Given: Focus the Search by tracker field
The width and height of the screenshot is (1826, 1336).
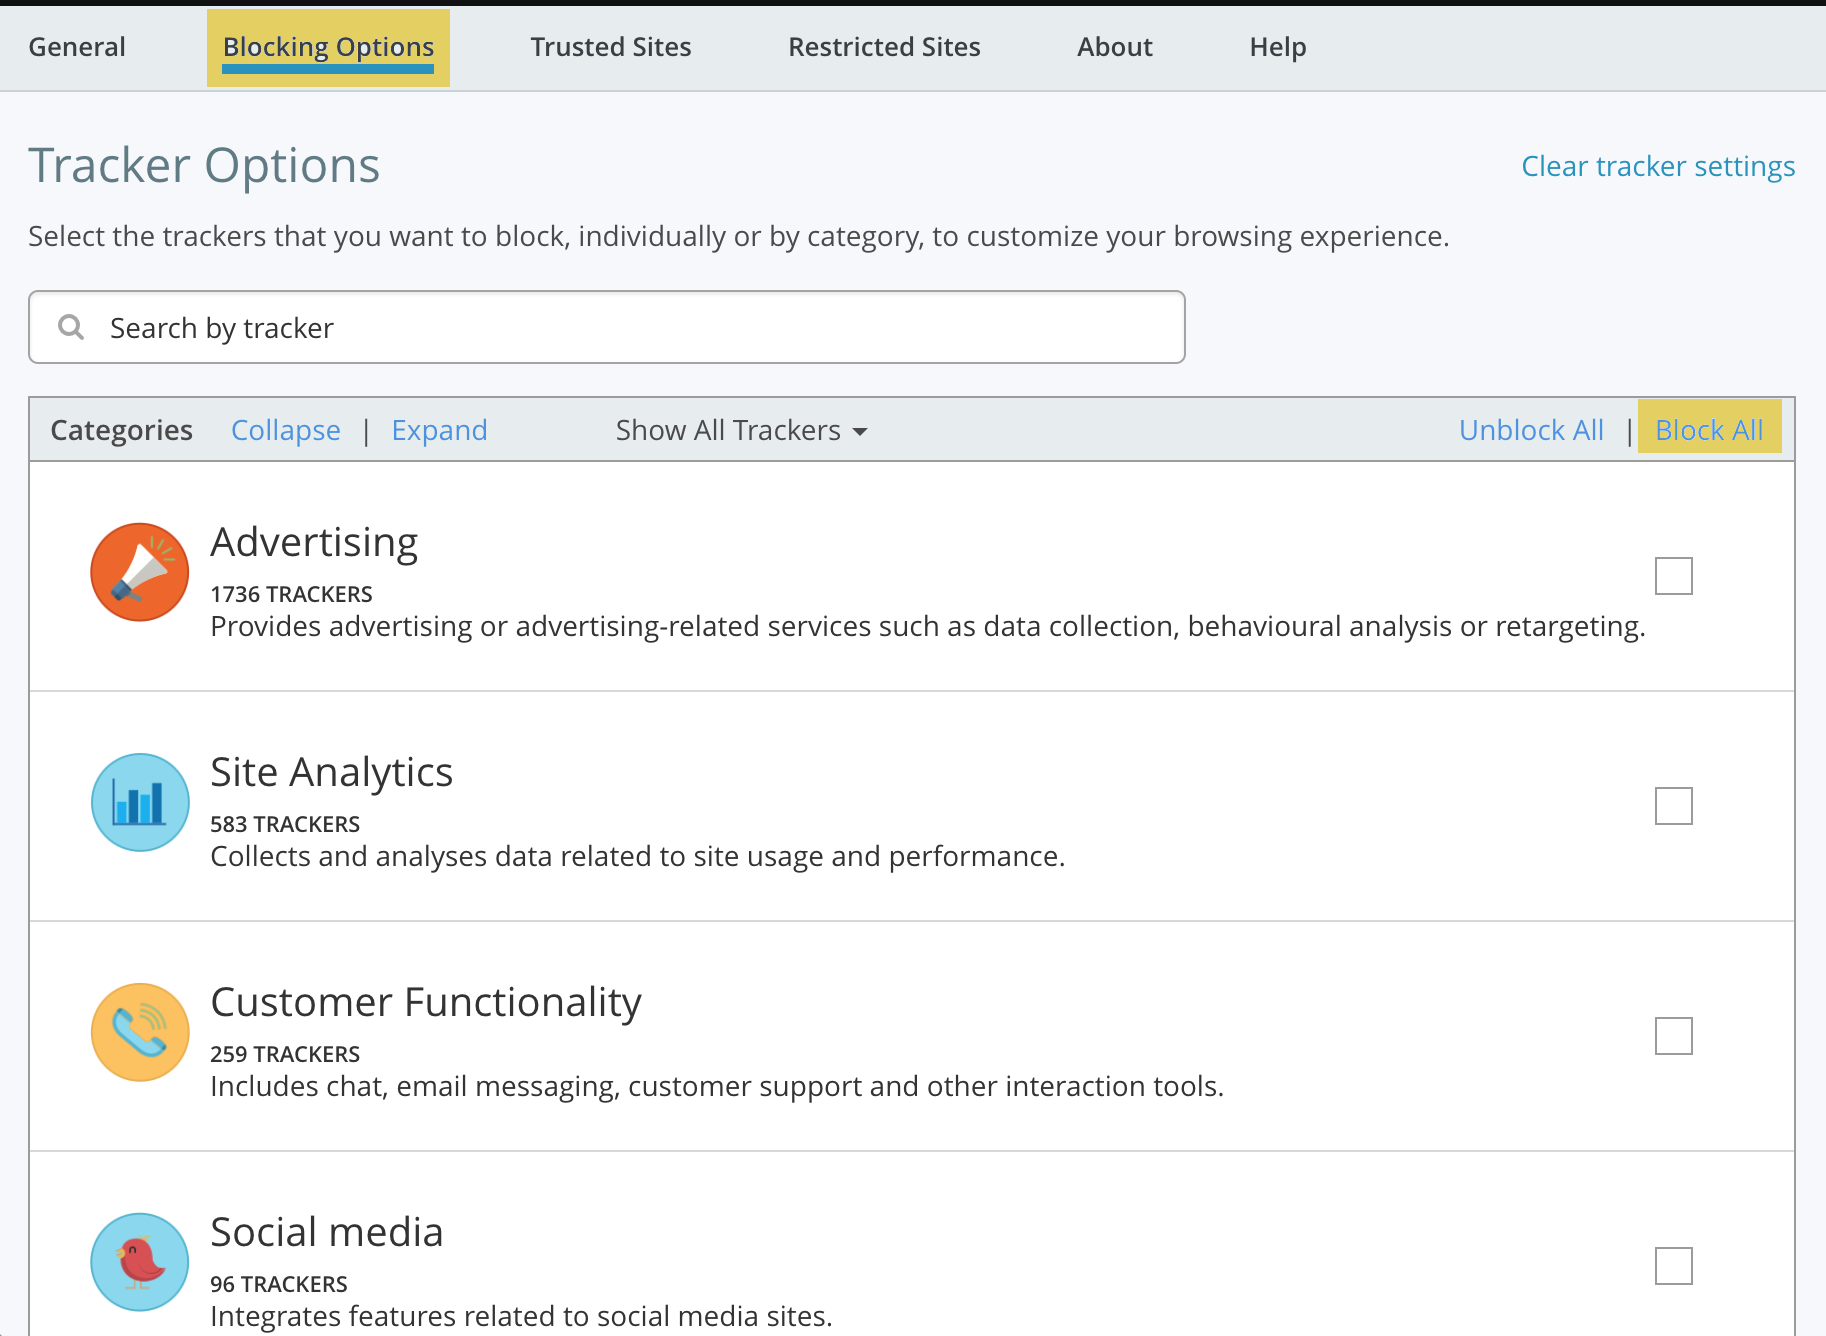Looking at the screenshot, I should (640, 328).
